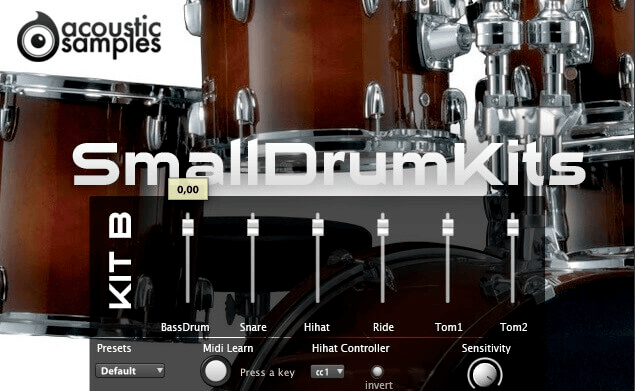Viewport: 635px width, 391px height.
Task: Click the Hihat channel label
Action: pos(317,327)
